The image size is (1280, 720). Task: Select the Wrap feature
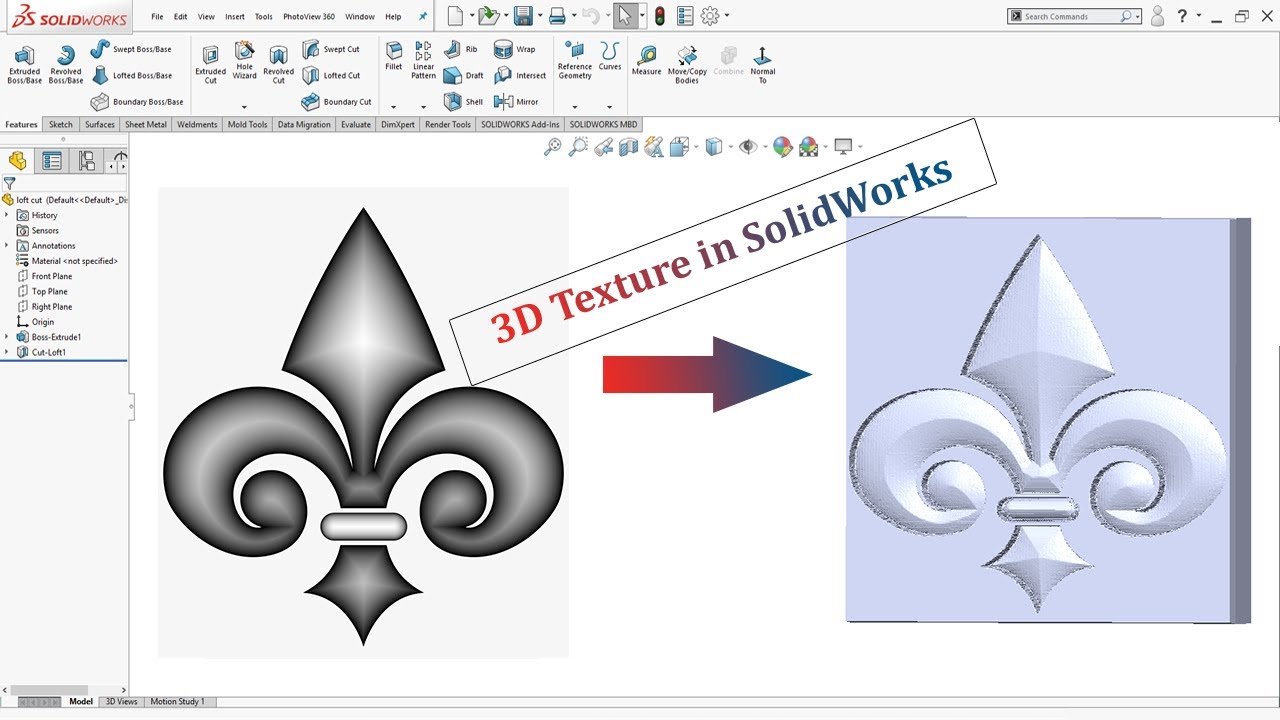tap(515, 49)
